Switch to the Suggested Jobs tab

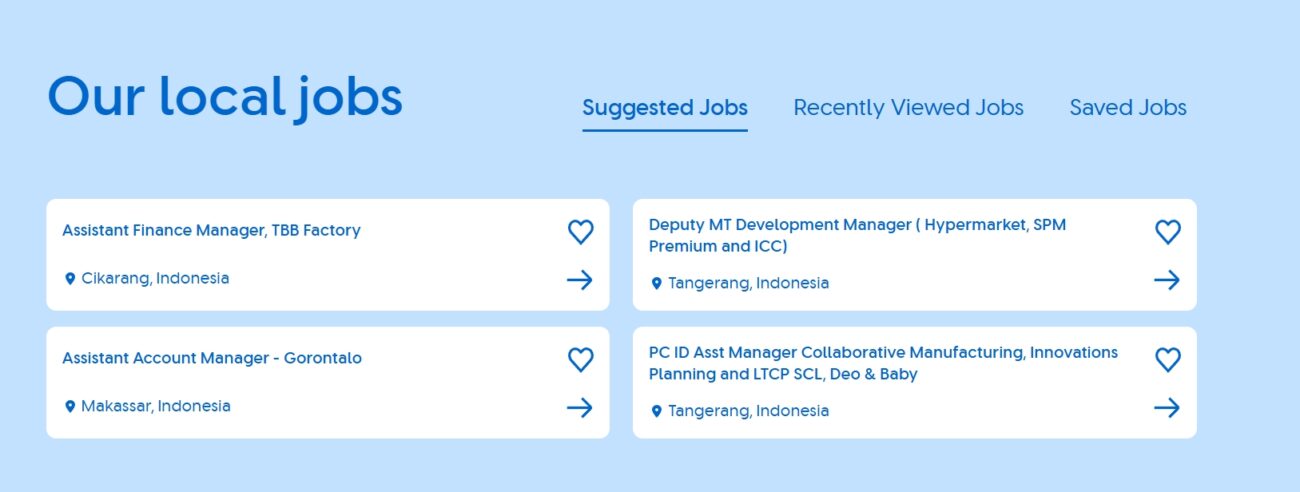point(665,108)
